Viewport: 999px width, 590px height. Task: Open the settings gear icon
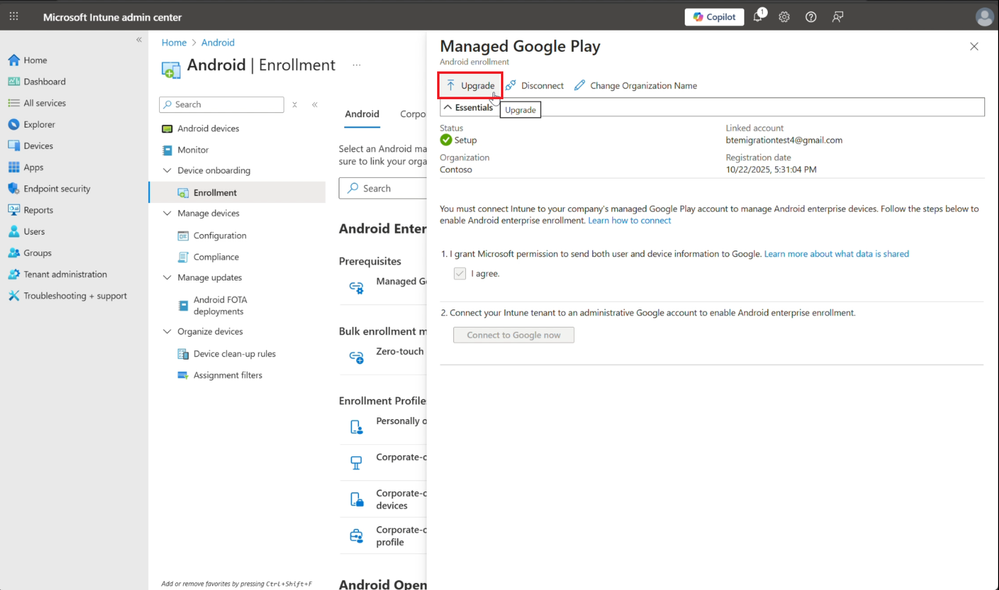(x=784, y=17)
